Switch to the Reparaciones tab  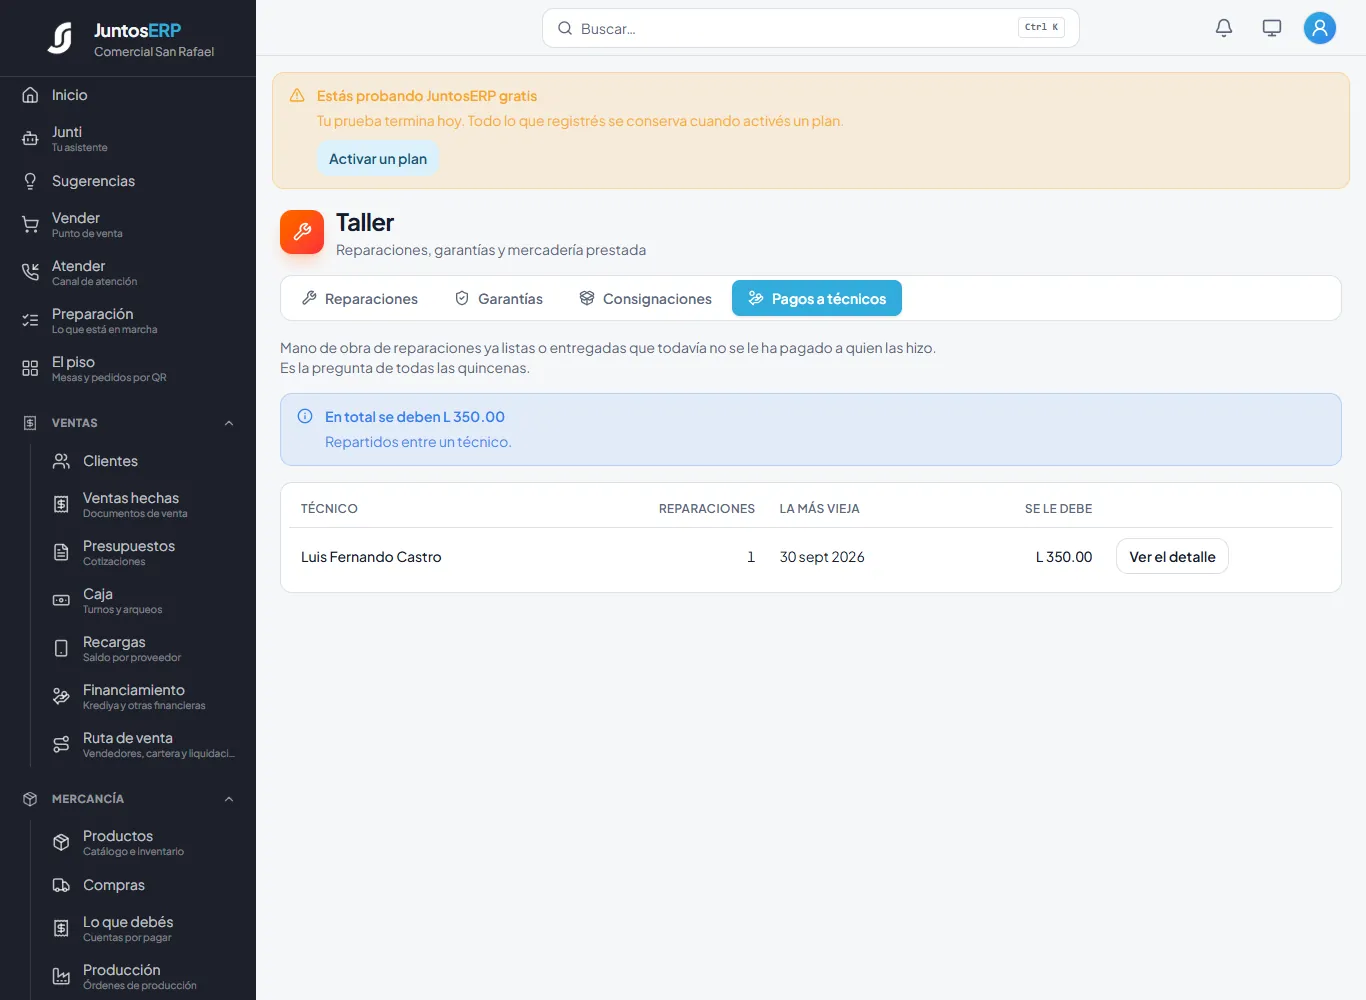point(360,298)
